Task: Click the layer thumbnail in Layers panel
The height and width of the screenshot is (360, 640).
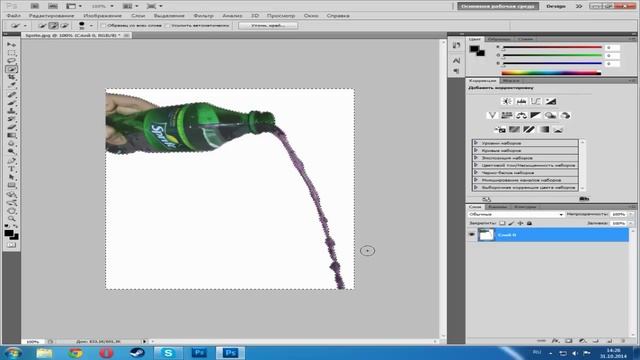Action: coord(486,235)
